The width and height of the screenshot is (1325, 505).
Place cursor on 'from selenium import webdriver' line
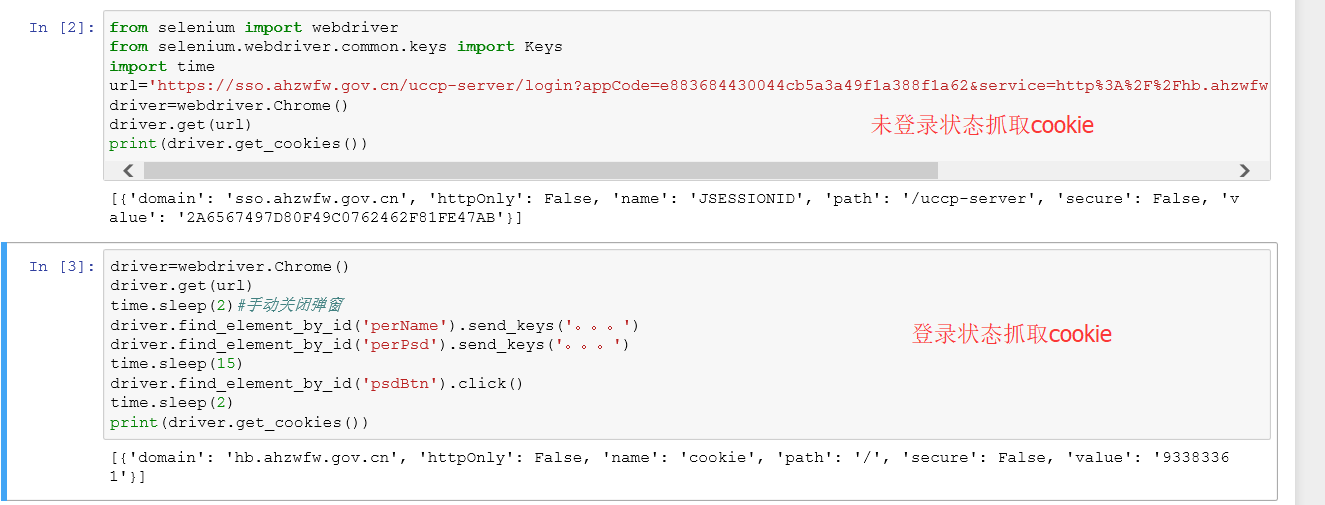254,28
